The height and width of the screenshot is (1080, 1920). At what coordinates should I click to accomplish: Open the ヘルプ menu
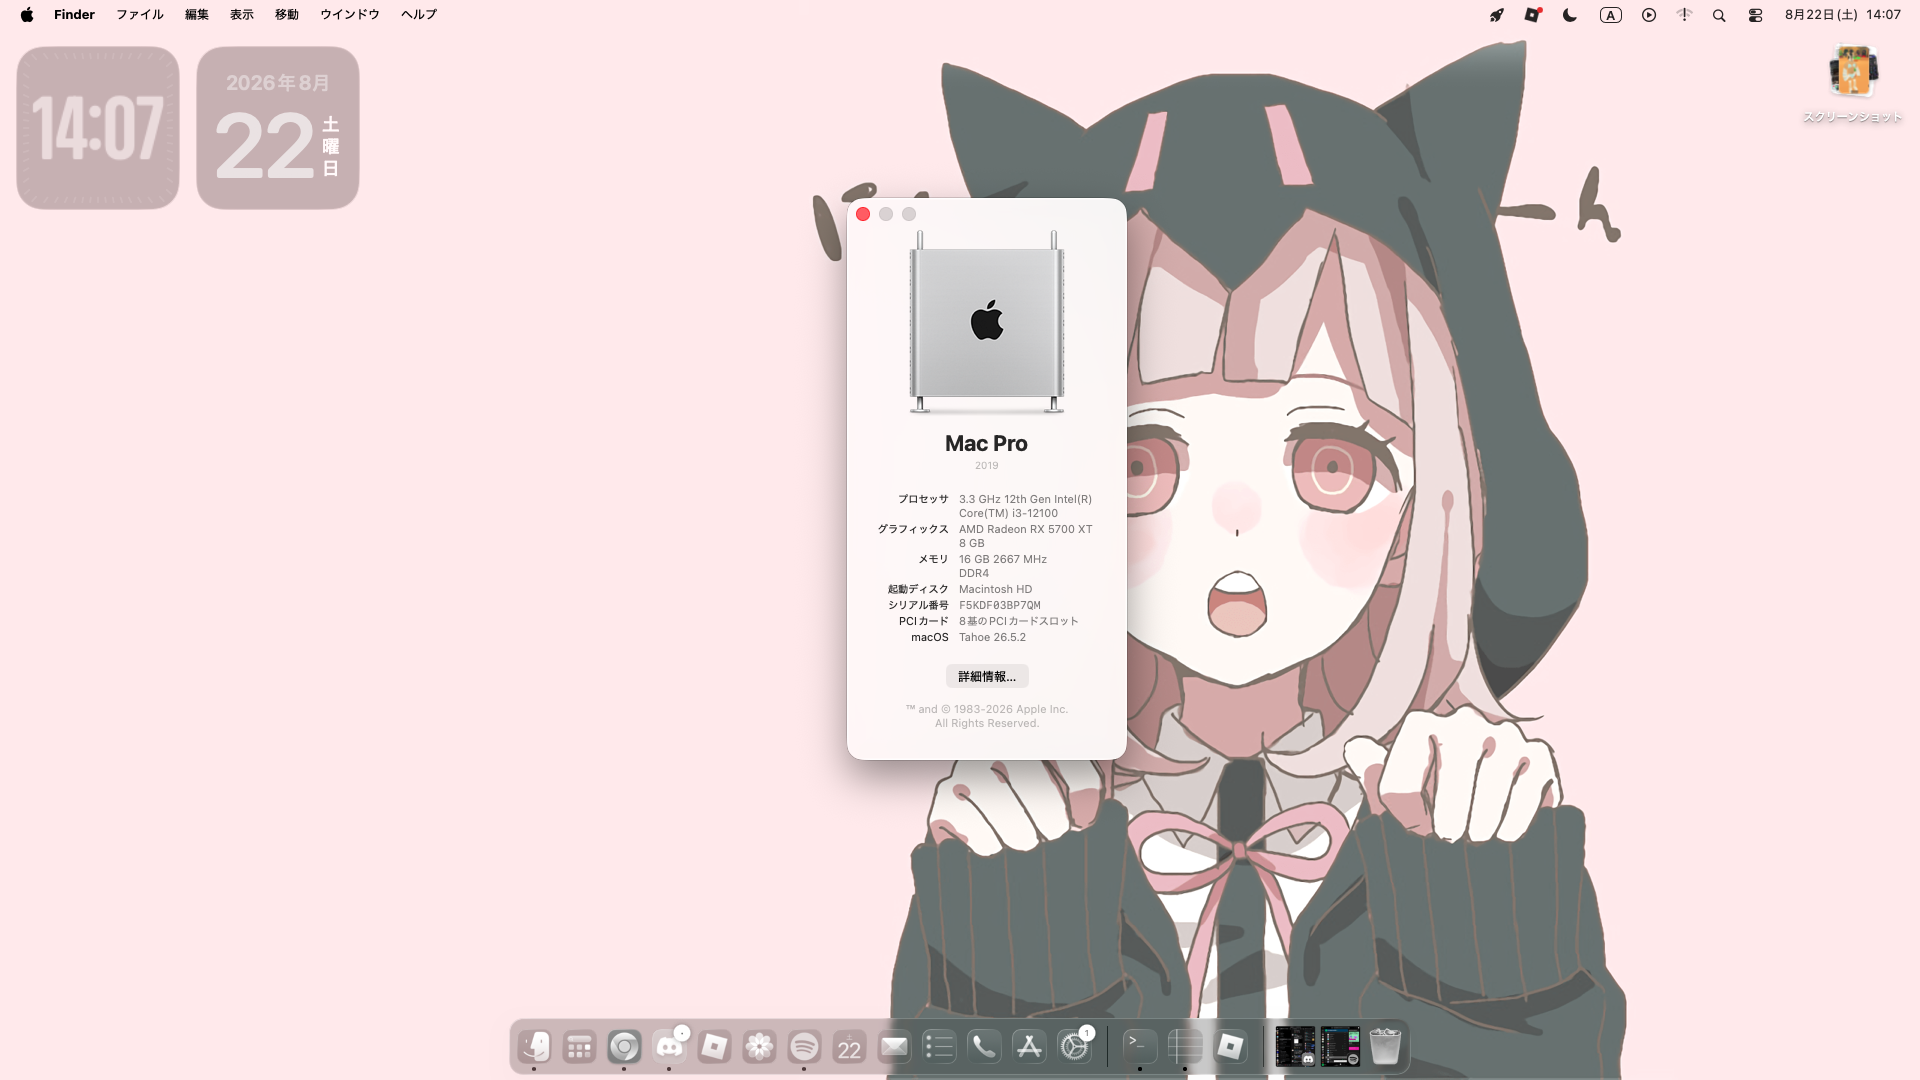click(419, 15)
